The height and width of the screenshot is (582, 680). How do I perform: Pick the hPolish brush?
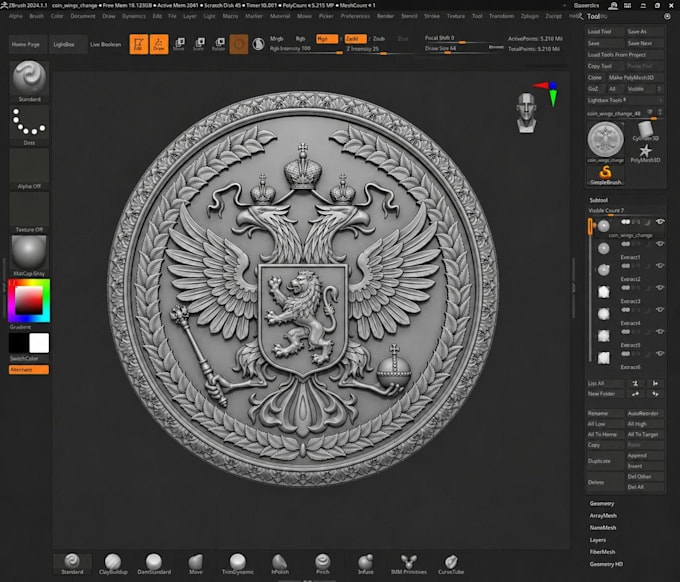(280, 564)
